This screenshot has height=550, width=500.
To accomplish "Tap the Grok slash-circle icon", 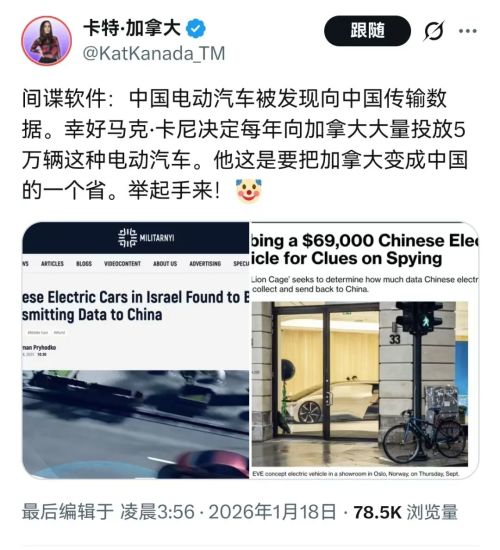I will 434,31.
